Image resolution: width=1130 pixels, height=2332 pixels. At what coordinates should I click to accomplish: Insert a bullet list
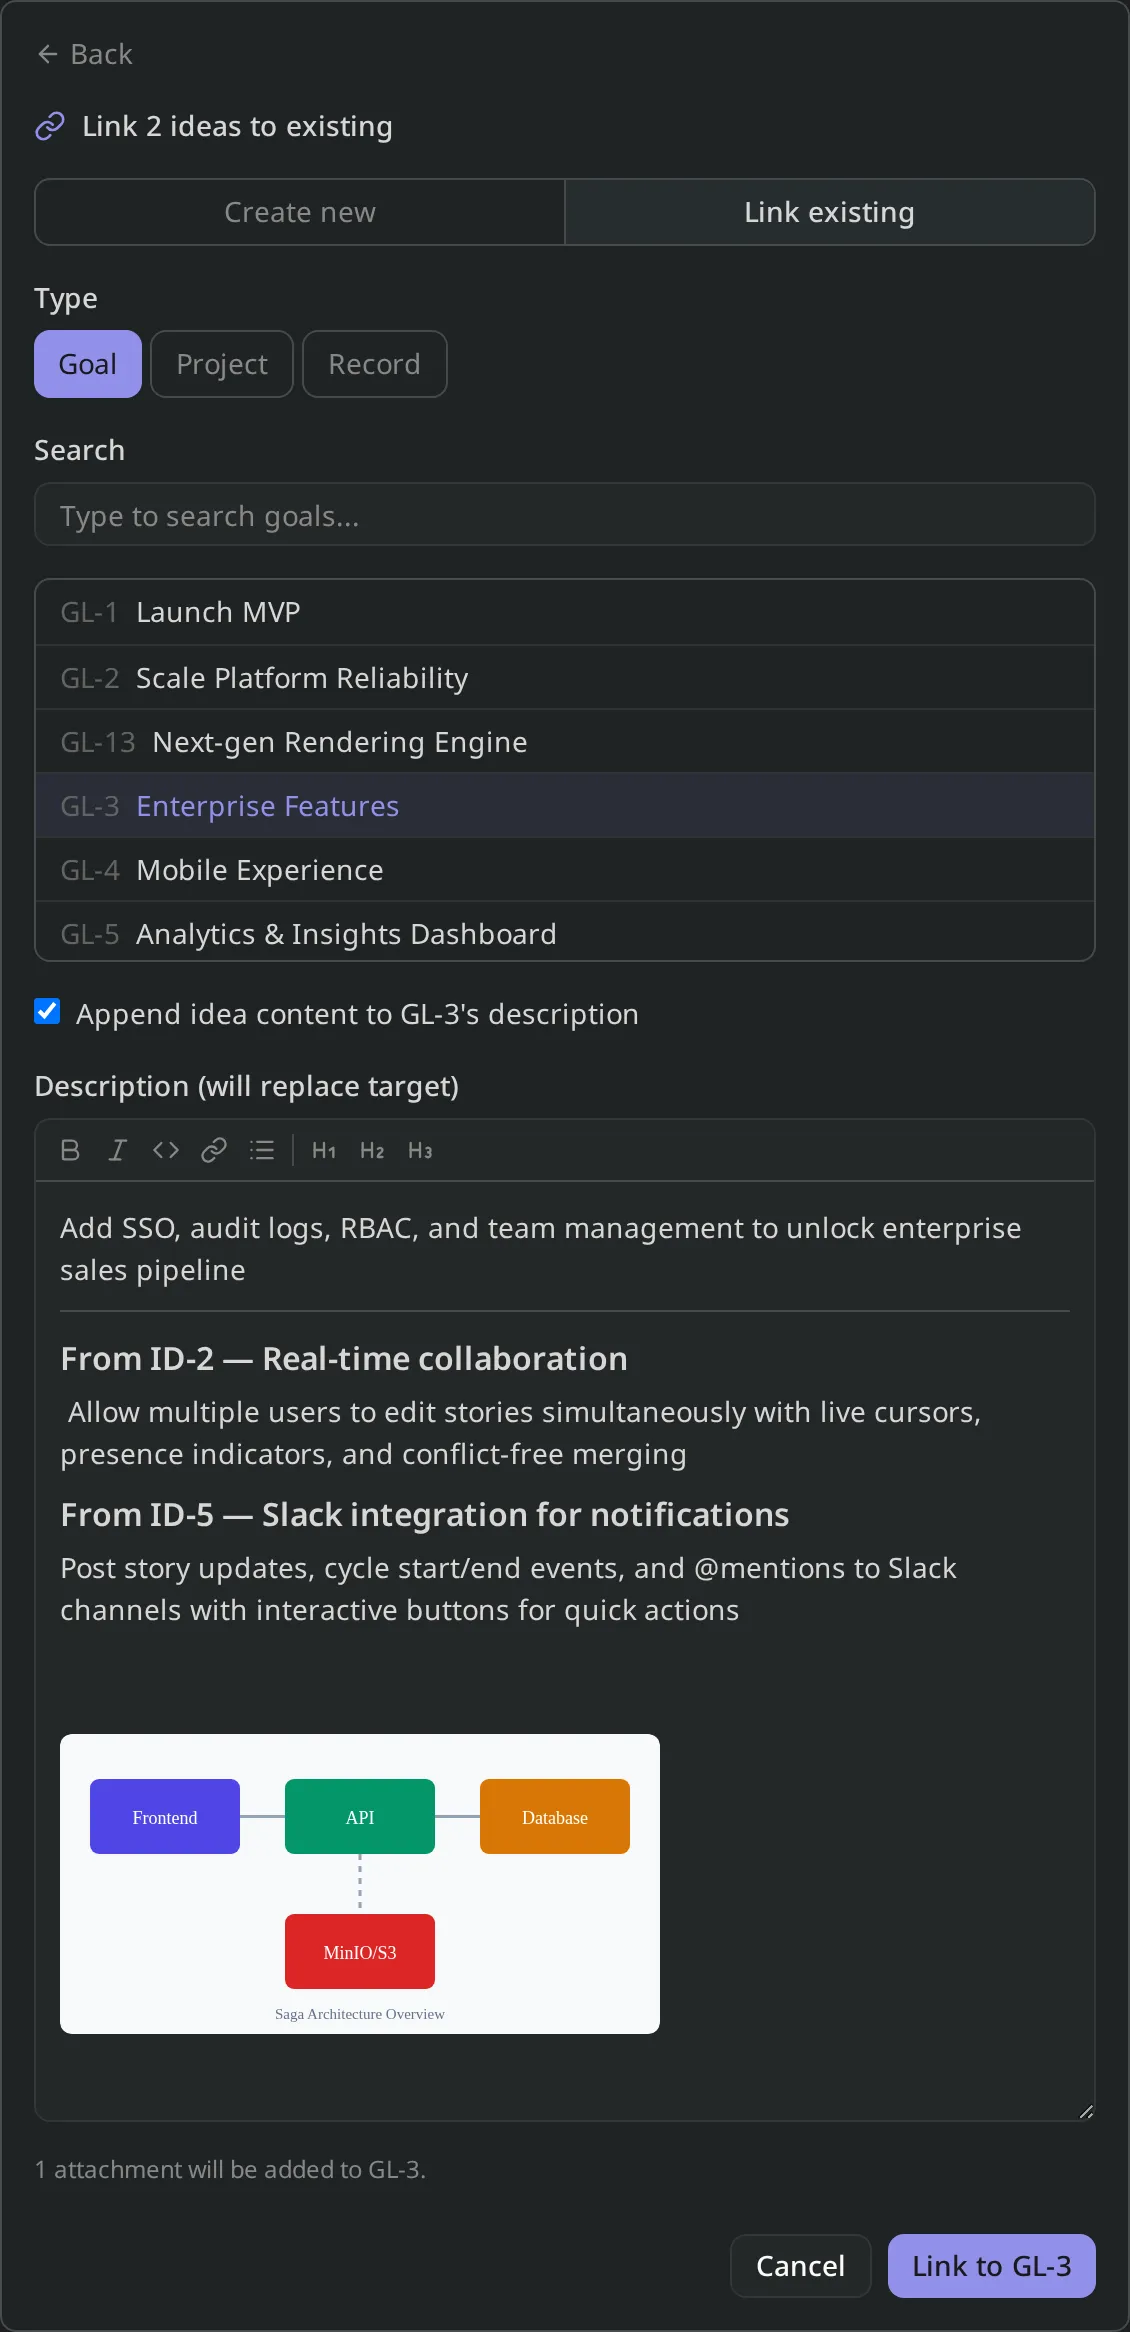click(262, 1150)
